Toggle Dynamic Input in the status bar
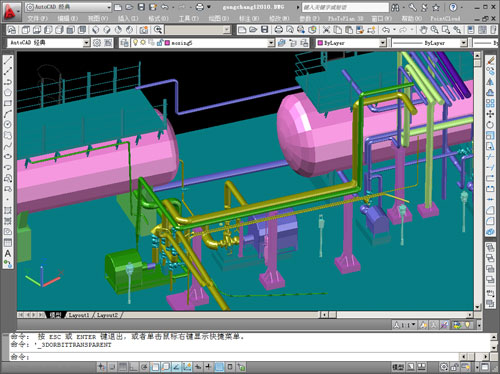Viewport: 500px width, 374px height. pos(198,367)
